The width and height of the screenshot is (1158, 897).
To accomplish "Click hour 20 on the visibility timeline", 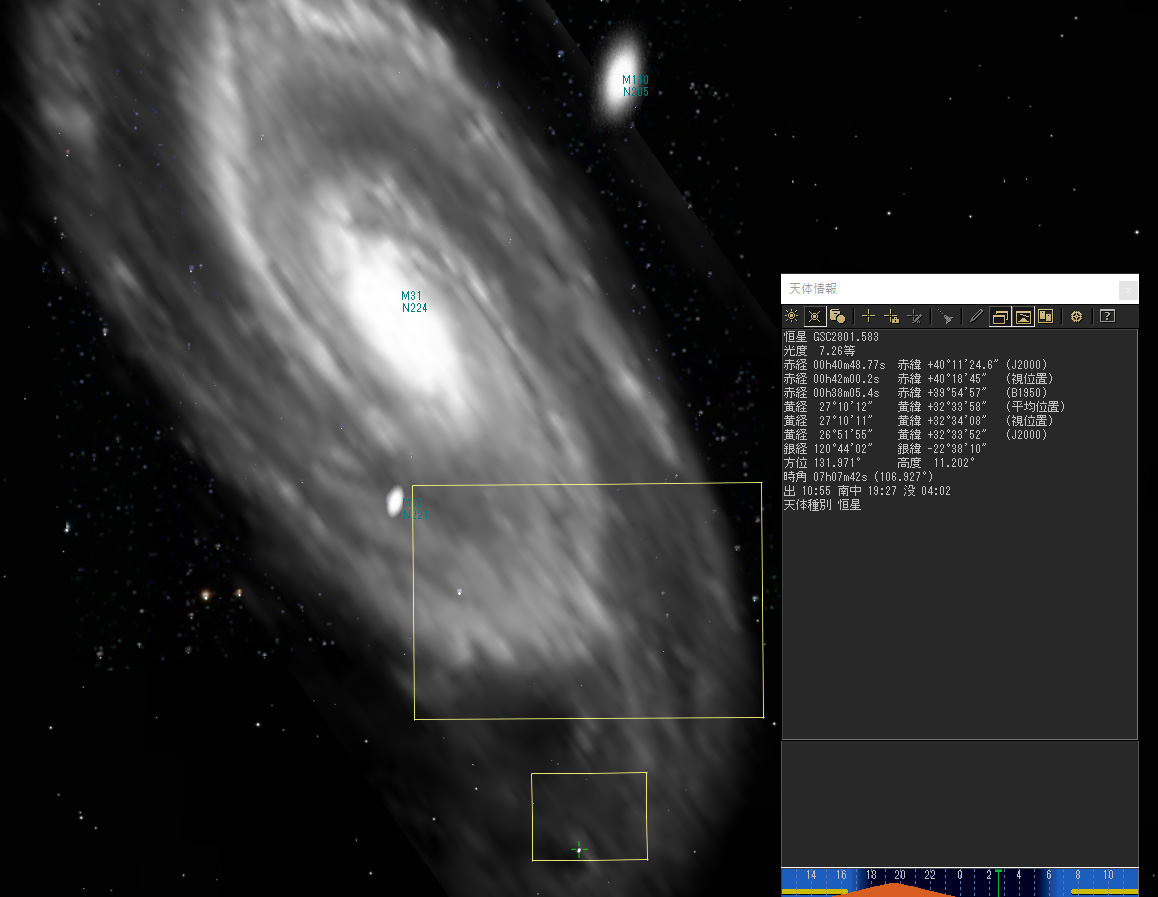I will [x=900, y=875].
